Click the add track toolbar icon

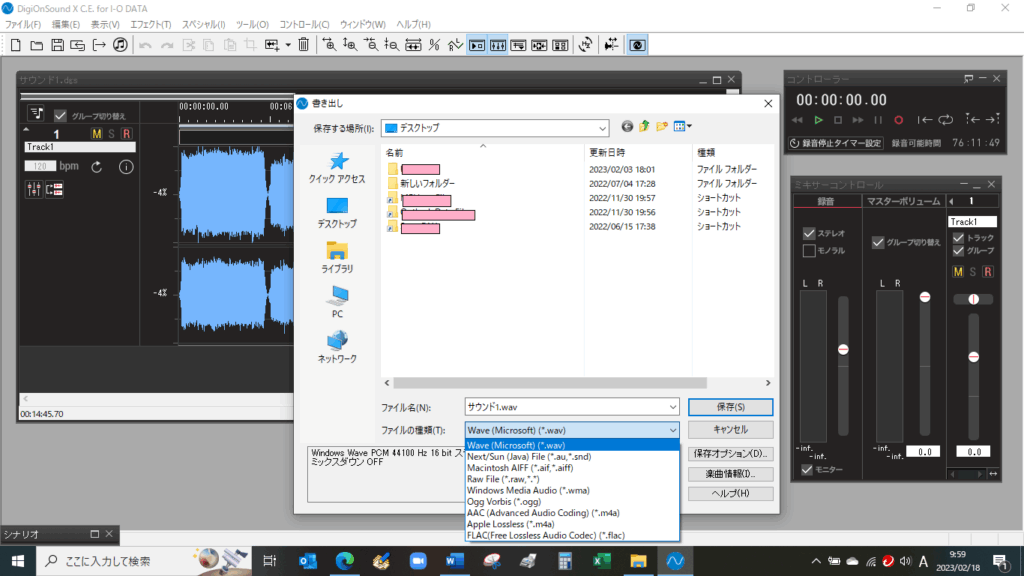[x=272, y=45]
